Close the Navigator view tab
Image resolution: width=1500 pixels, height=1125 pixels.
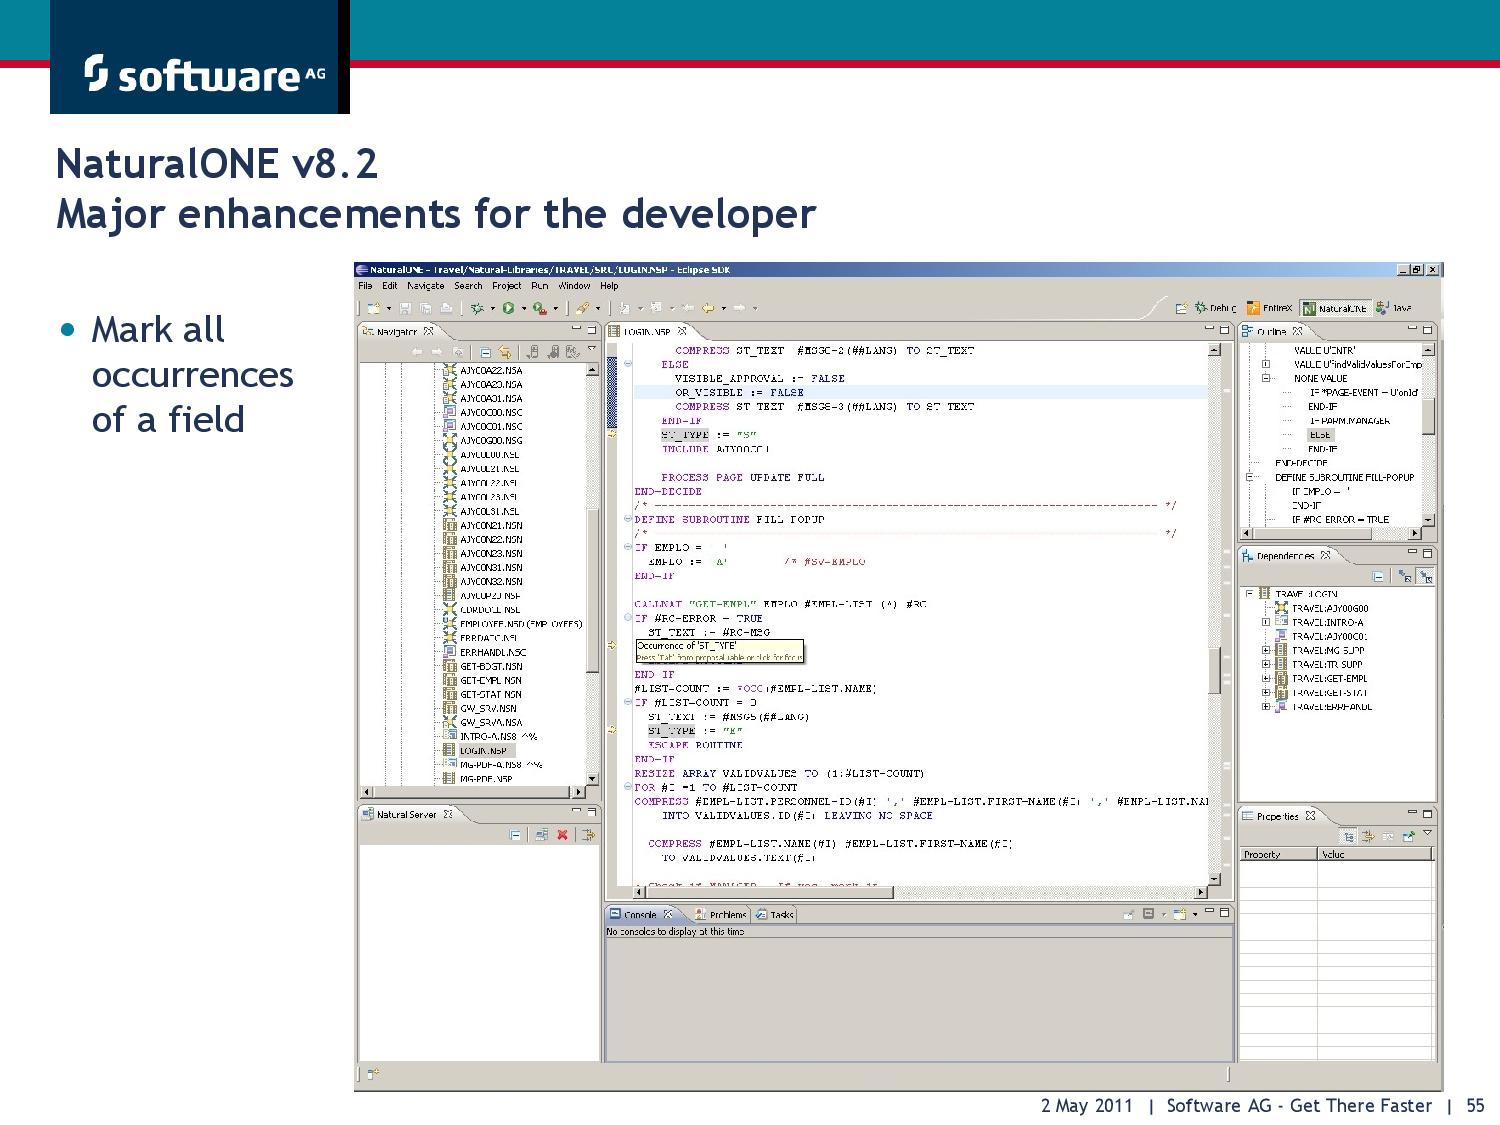click(428, 331)
